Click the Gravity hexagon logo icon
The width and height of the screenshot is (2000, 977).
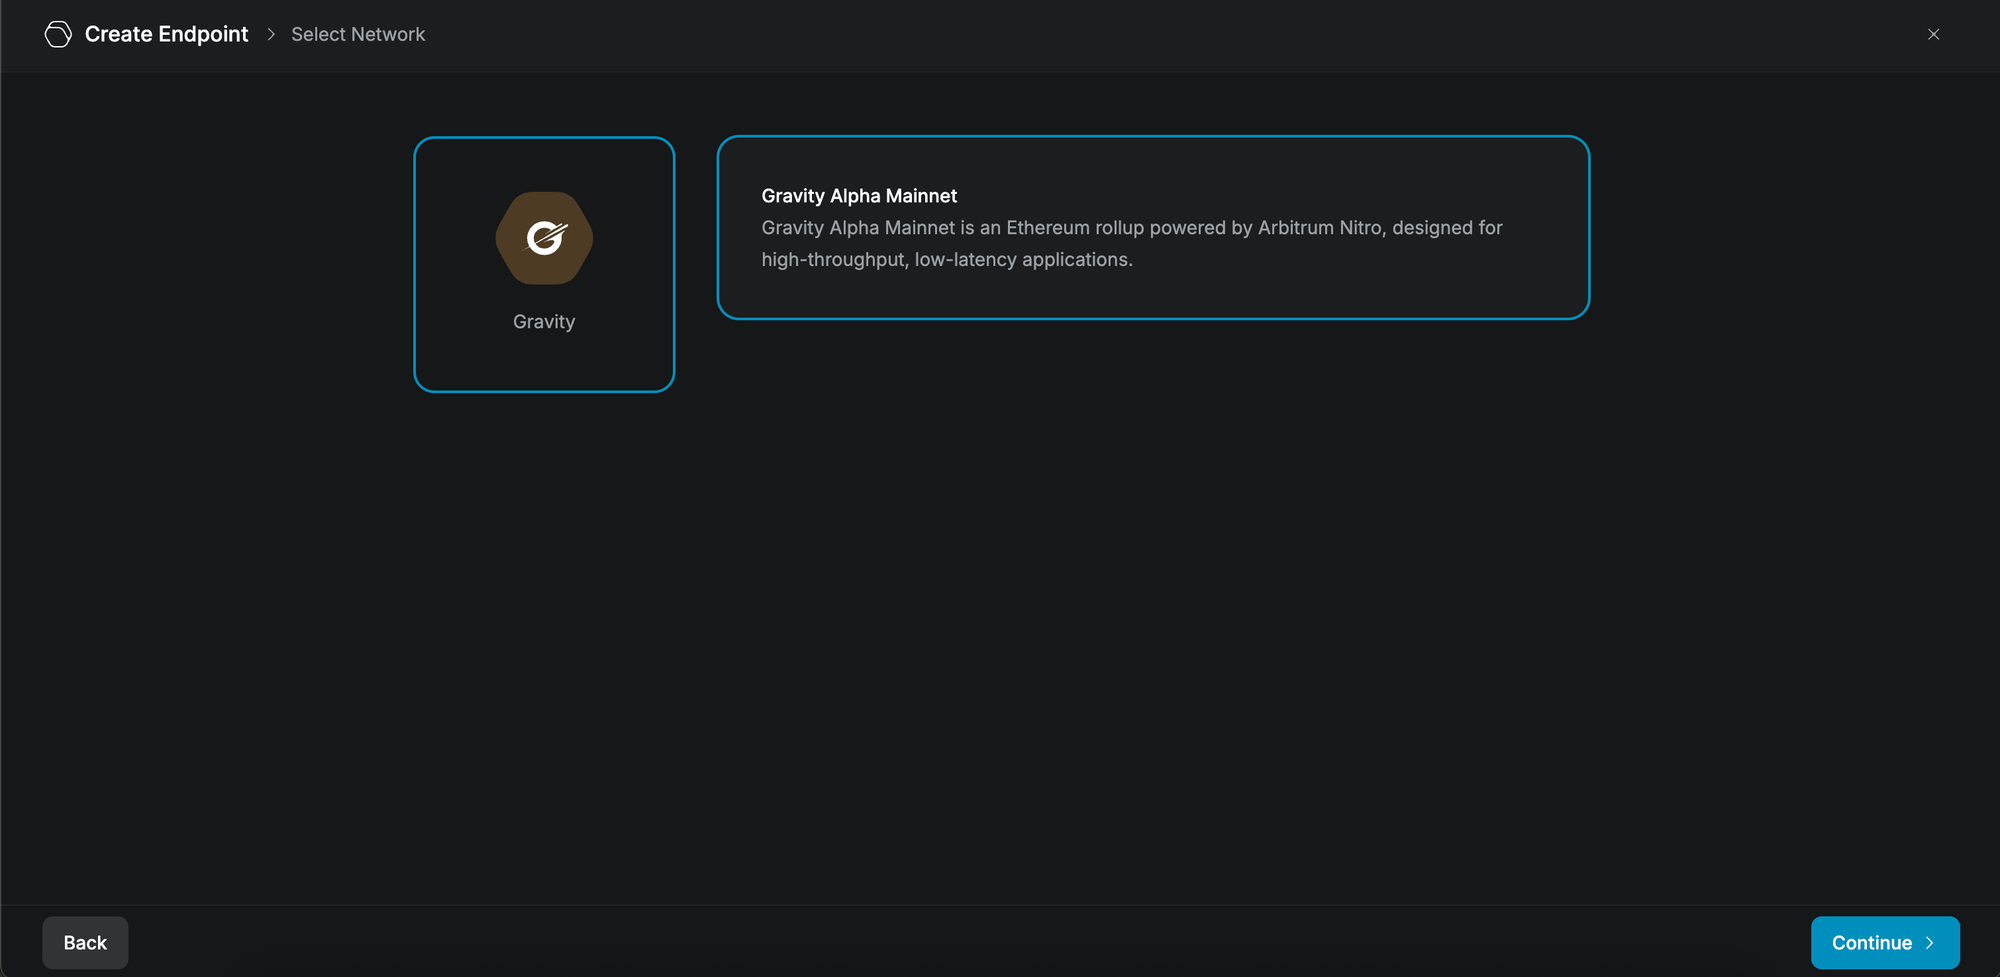544,238
